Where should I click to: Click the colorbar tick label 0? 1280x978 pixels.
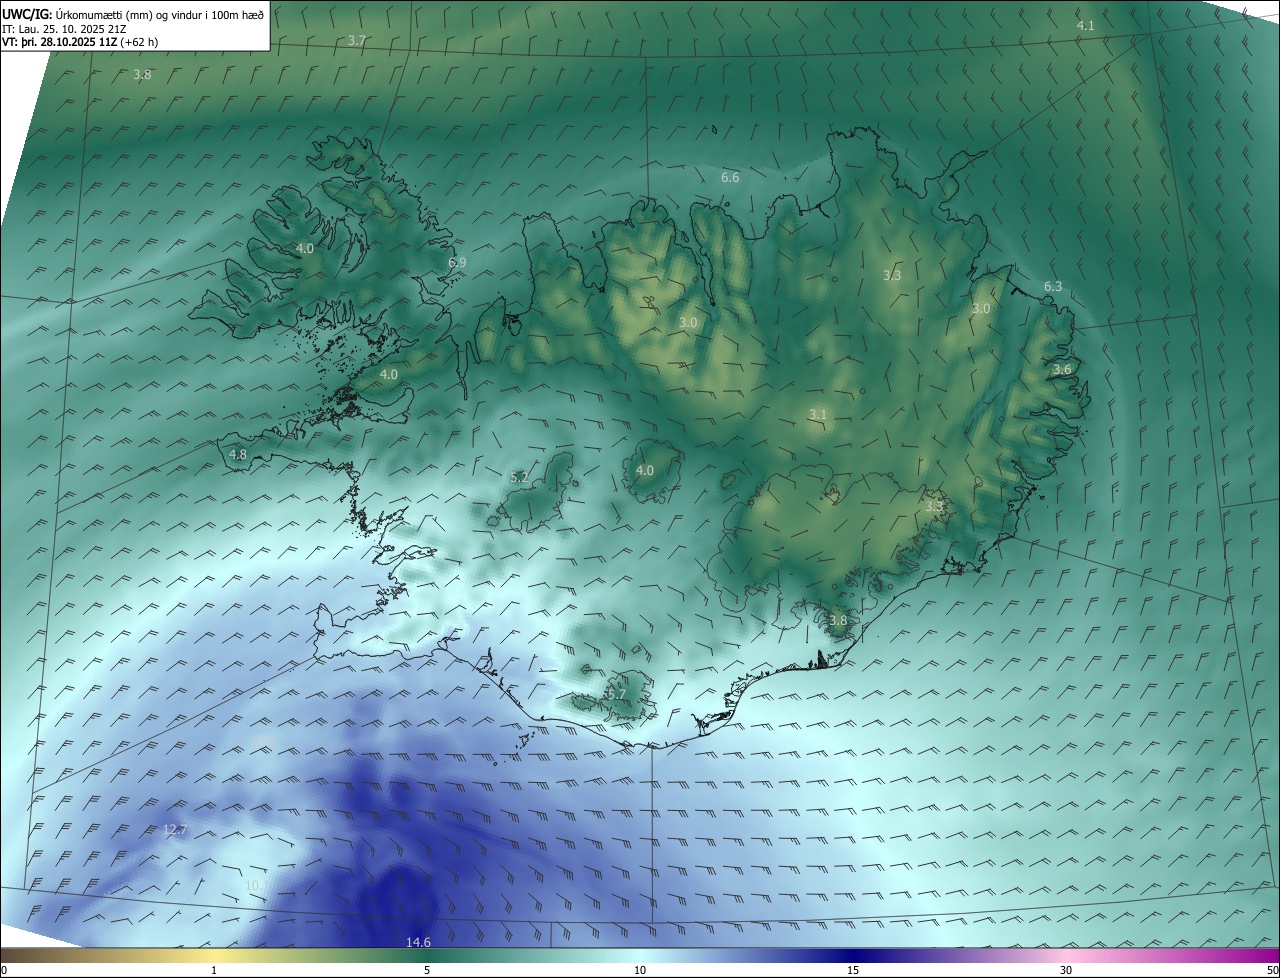coord(4,970)
